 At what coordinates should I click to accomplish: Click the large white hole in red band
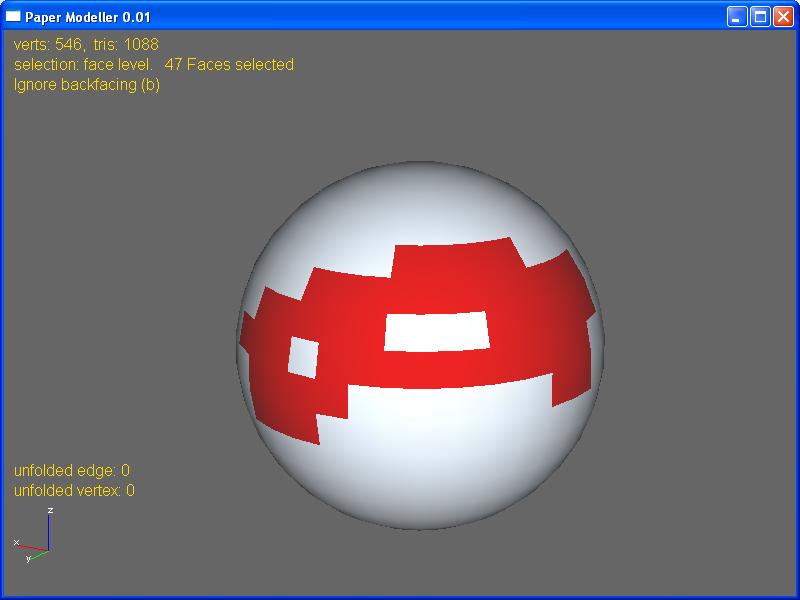click(437, 332)
